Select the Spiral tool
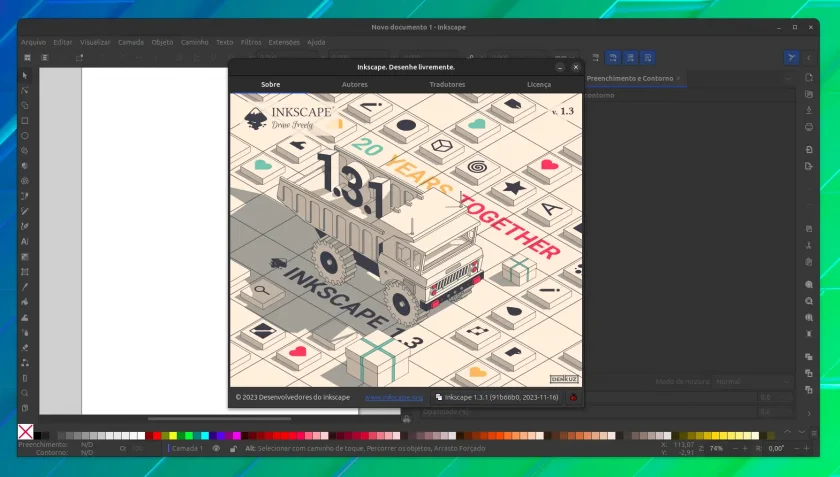840x477 pixels. [25, 181]
